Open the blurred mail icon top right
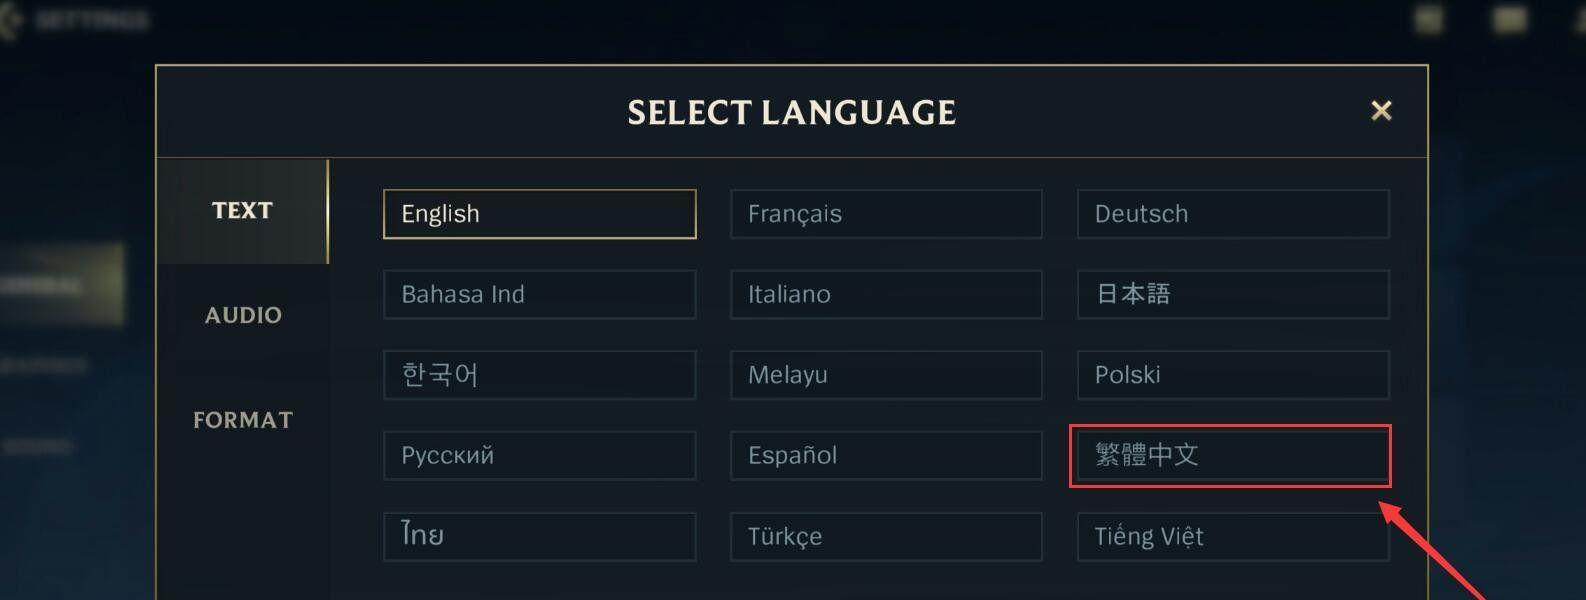The image size is (1586, 600). pyautogui.click(x=1509, y=20)
